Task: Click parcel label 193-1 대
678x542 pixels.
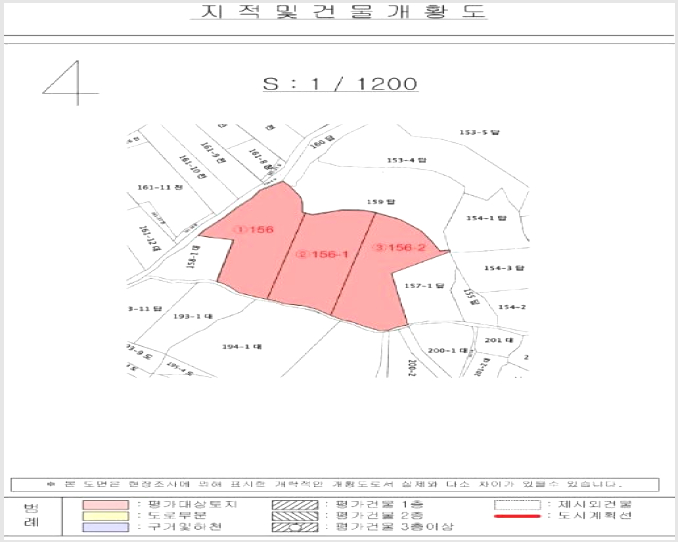Action: pyautogui.click(x=193, y=317)
